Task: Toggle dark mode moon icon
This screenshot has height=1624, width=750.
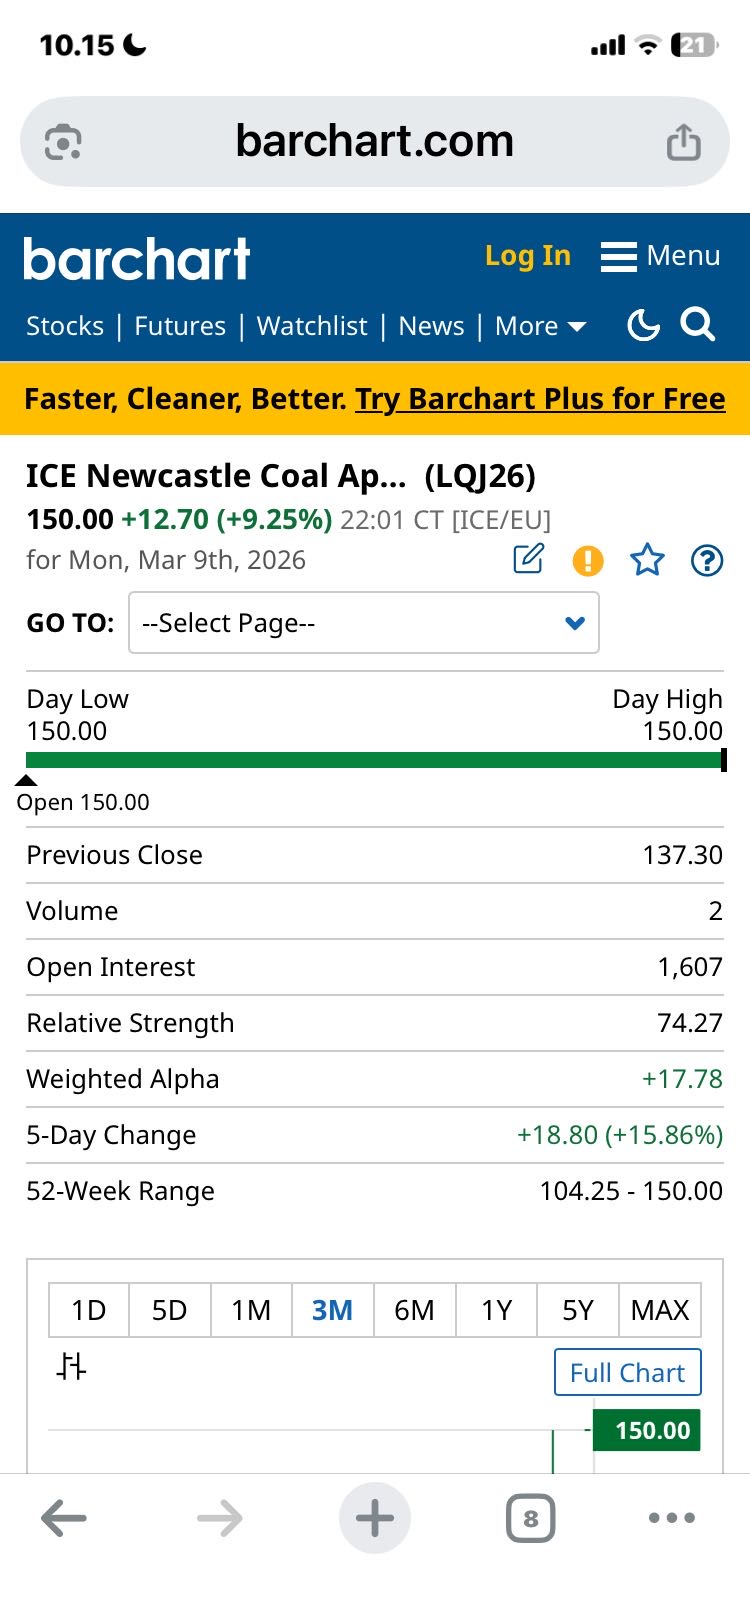Action: coord(643,325)
